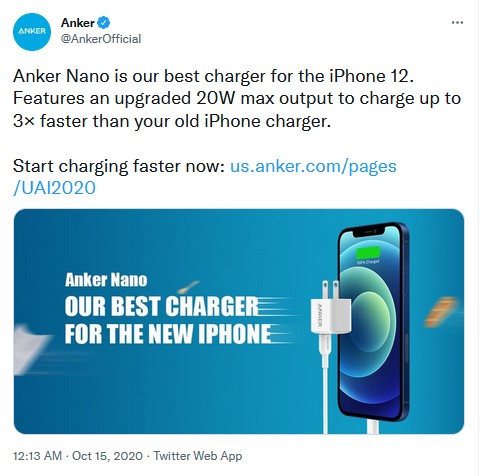This screenshot has height=476, width=480.
Task: Click the Anker Nano heading in the banner
Action: (106, 280)
